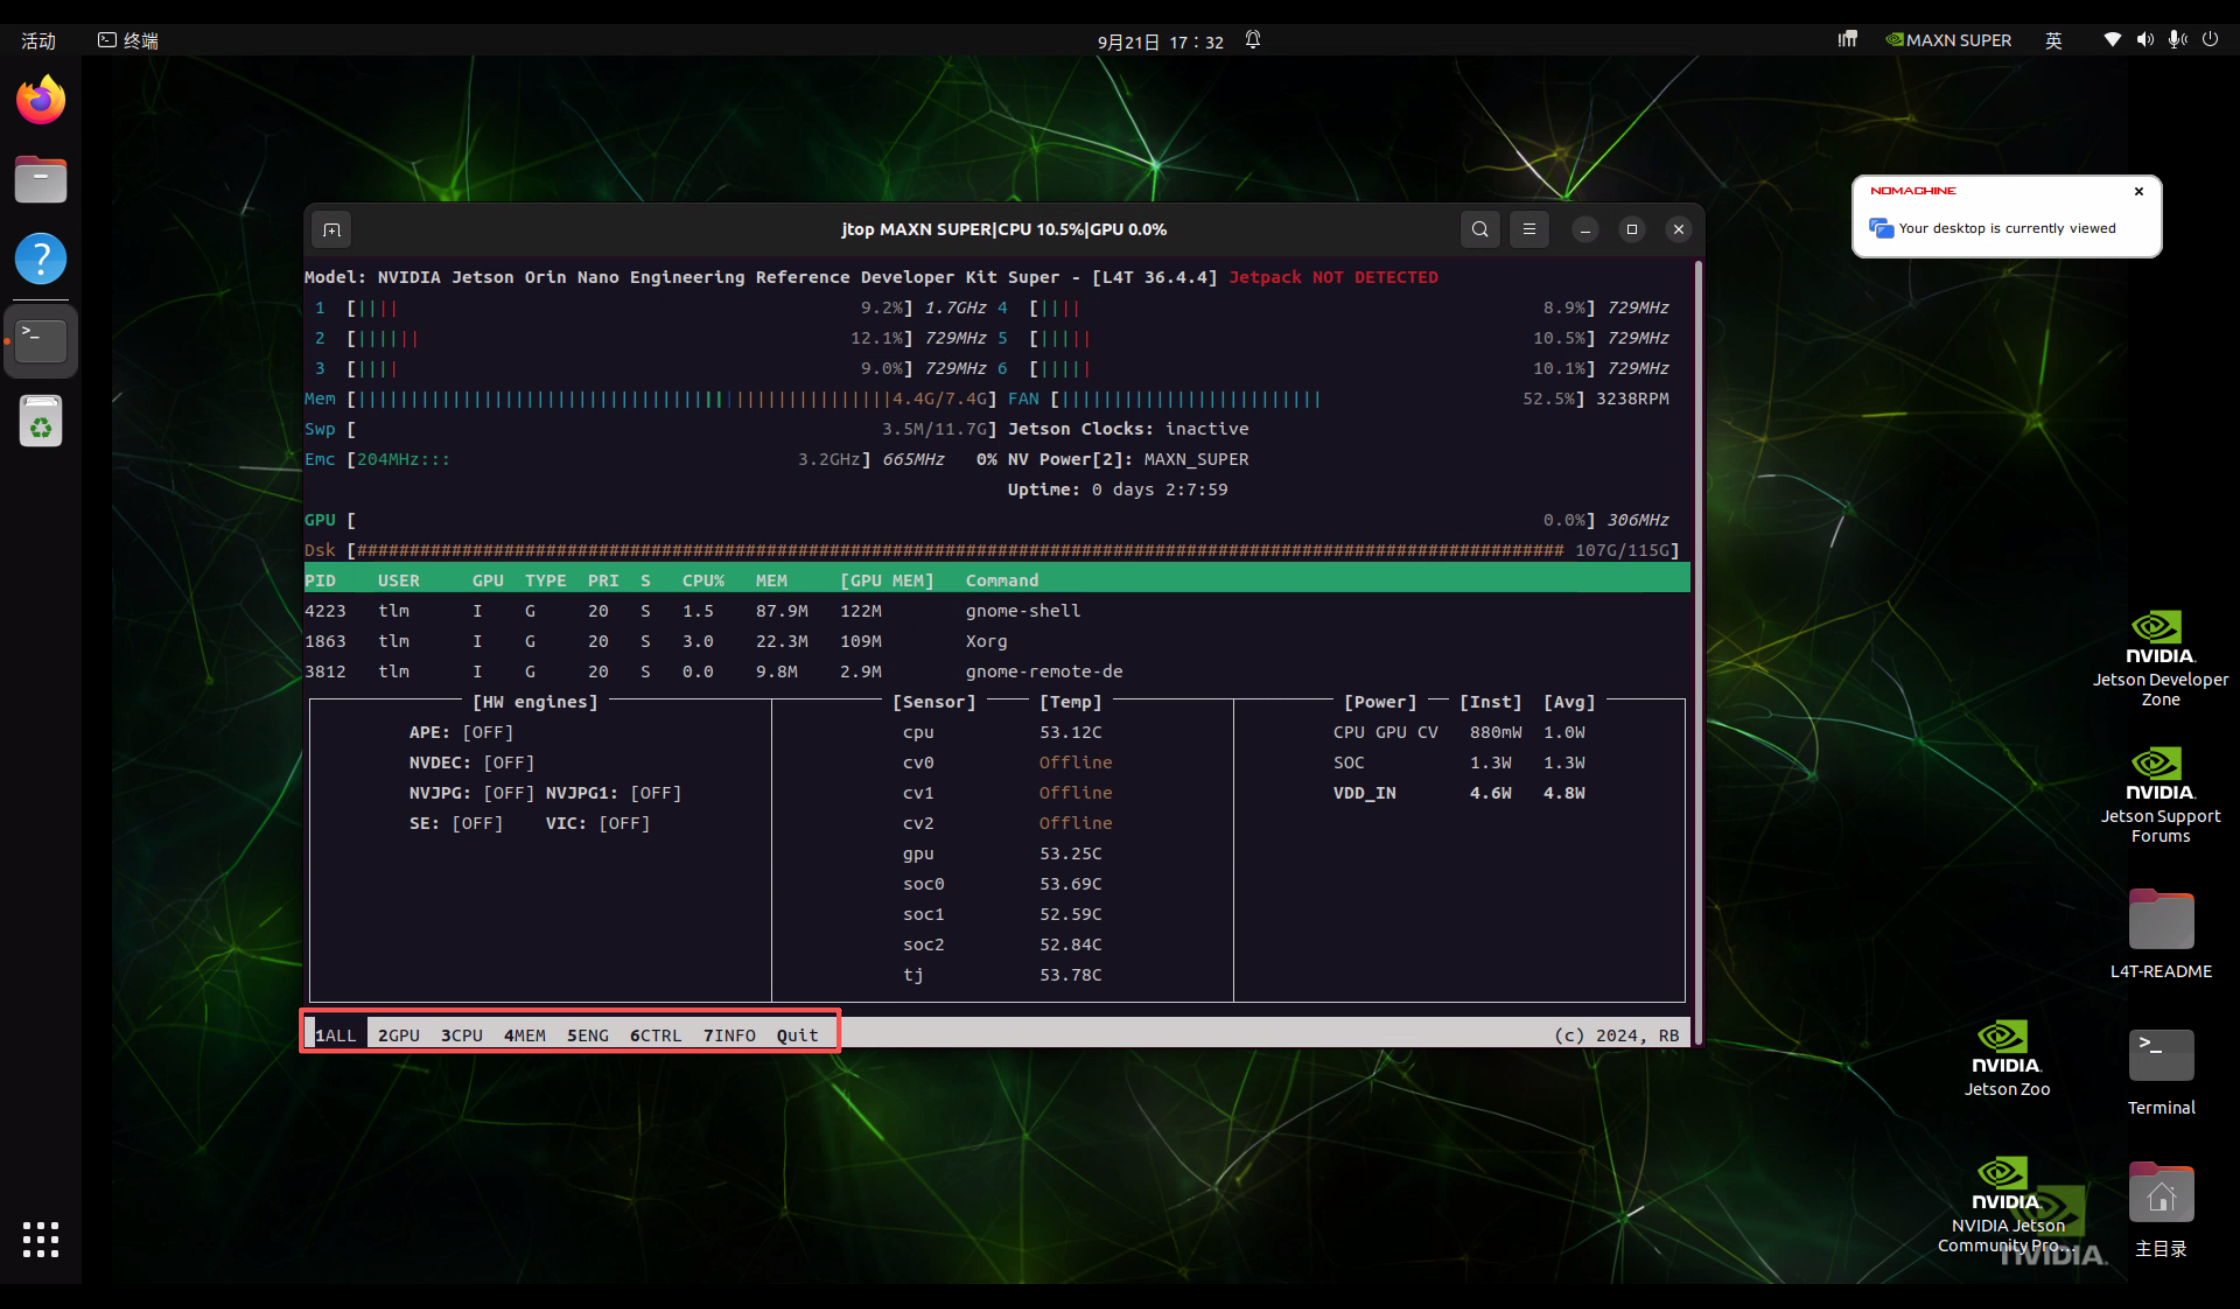Open the Files manager in dock
The height and width of the screenshot is (1309, 2240).
(41, 180)
